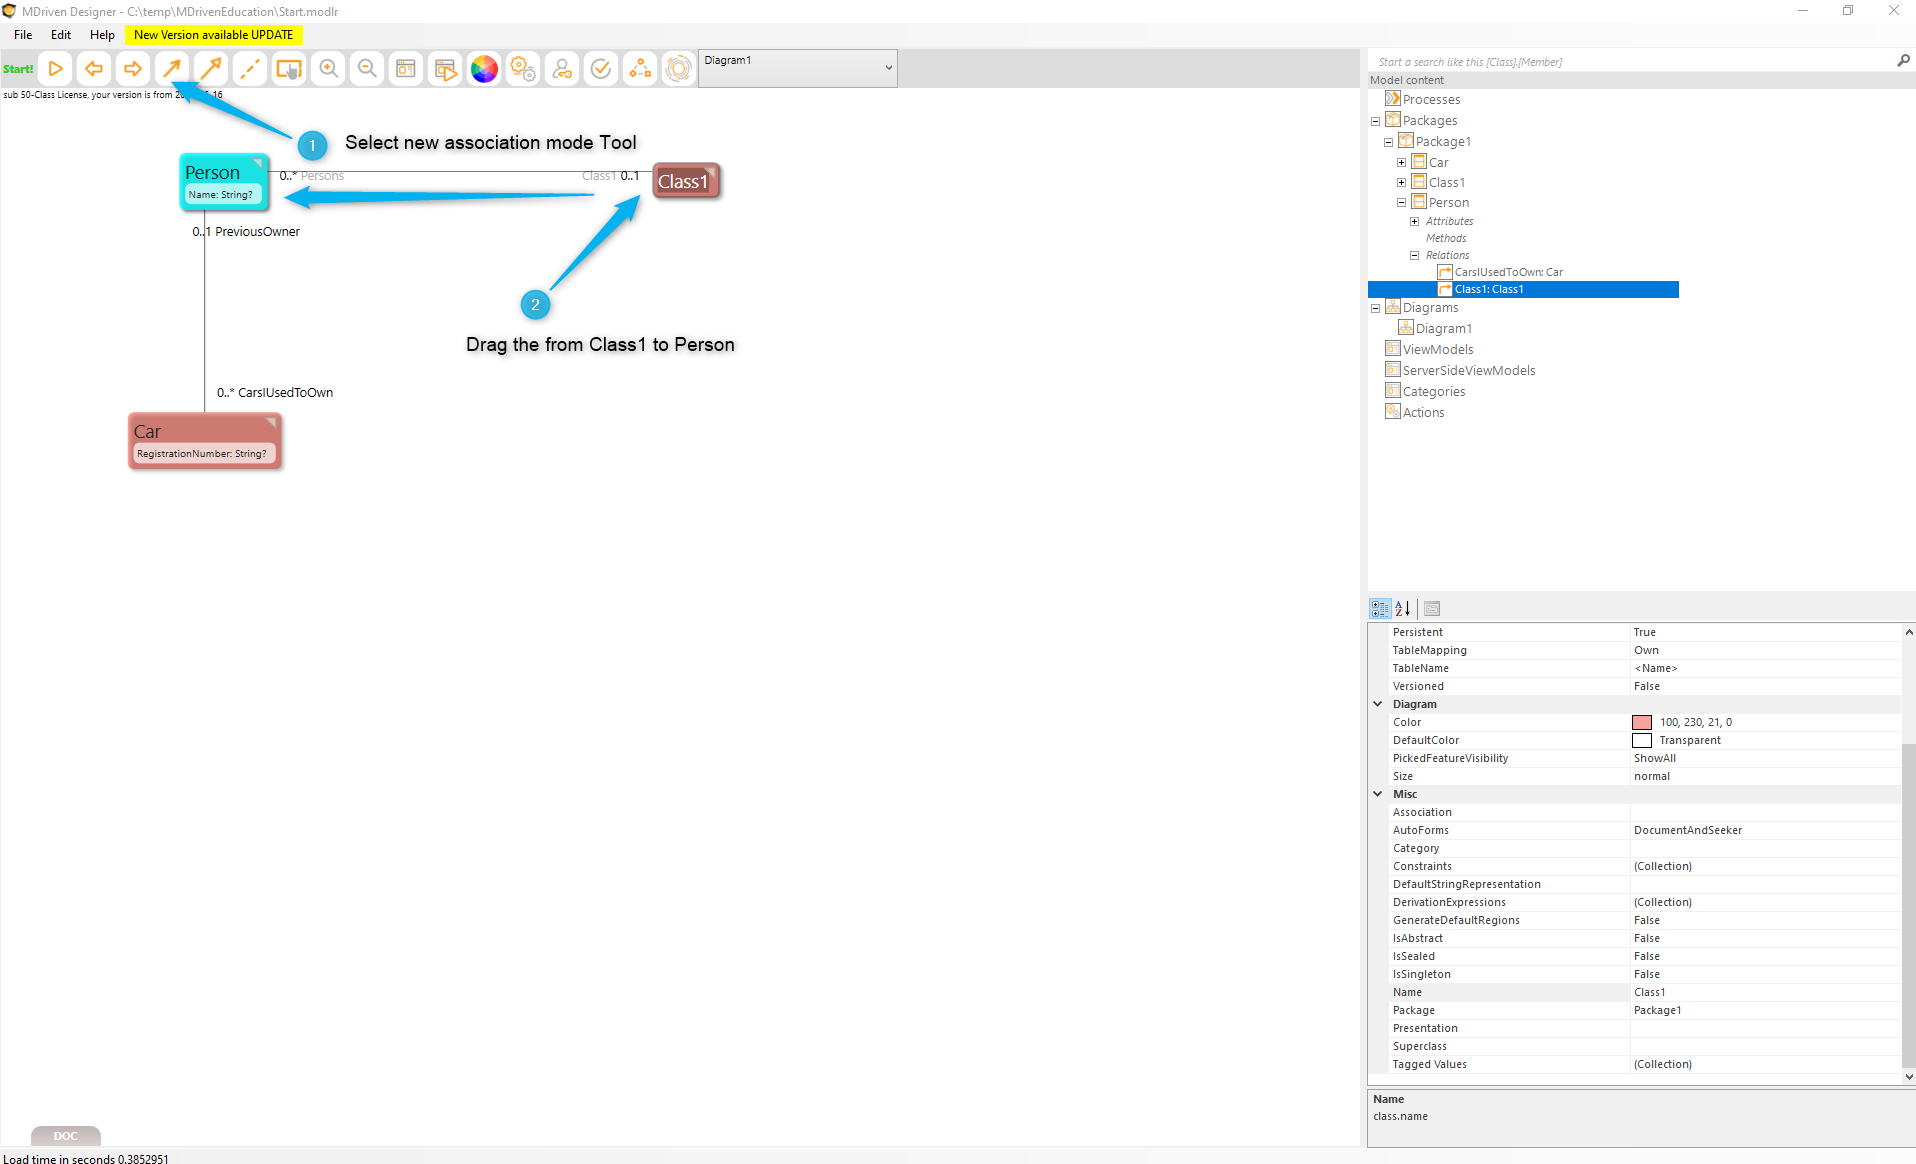The height and width of the screenshot is (1164, 1916).
Task: Click the zoom out magnifier icon
Action: pos(367,69)
